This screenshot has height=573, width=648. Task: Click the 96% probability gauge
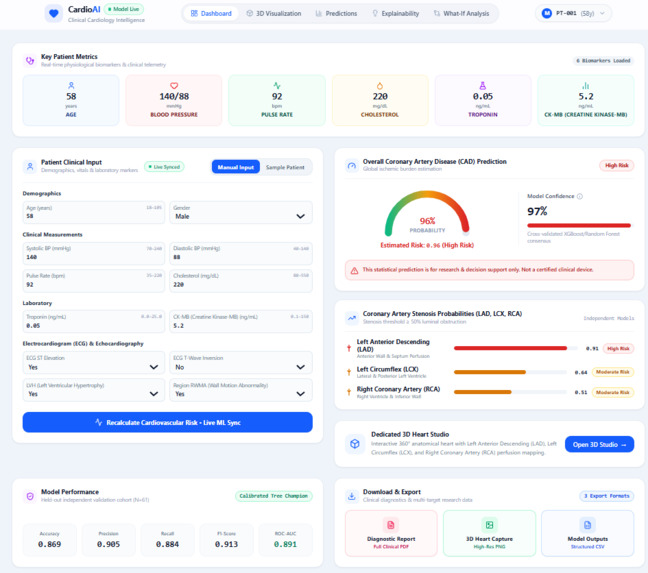[427, 213]
